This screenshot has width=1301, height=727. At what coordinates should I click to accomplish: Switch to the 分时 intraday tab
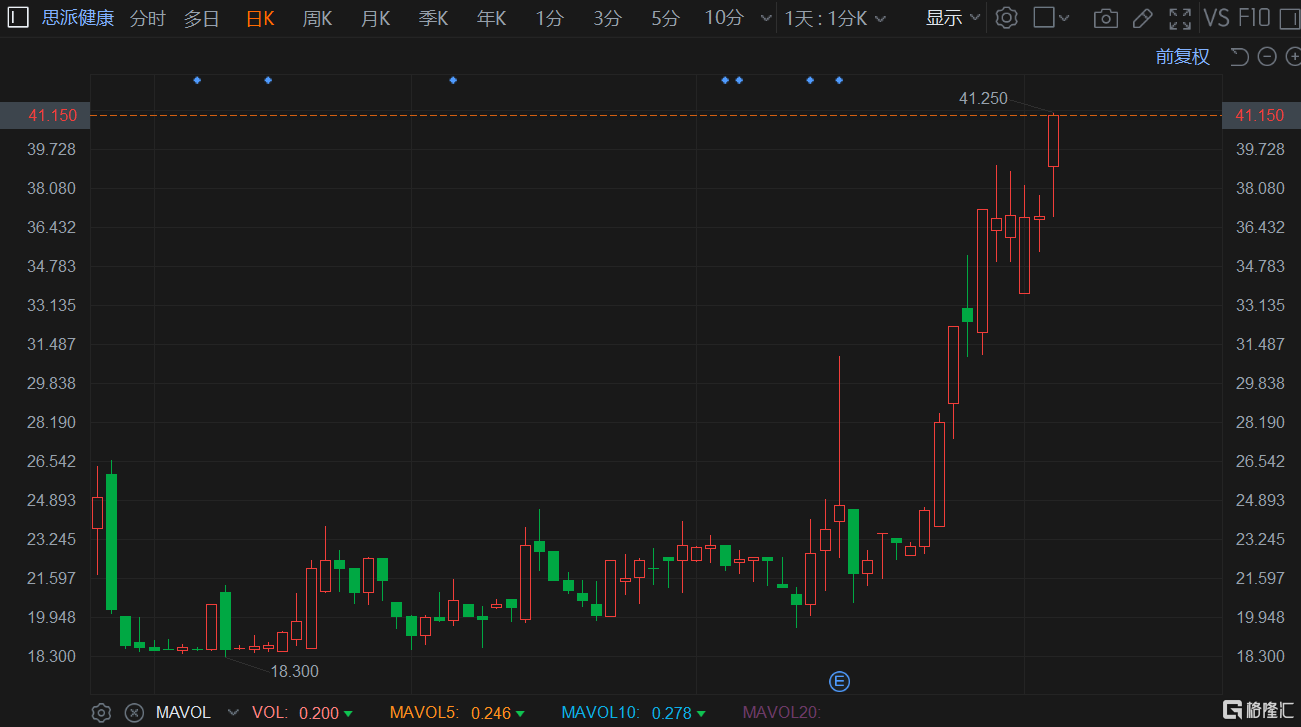click(146, 17)
